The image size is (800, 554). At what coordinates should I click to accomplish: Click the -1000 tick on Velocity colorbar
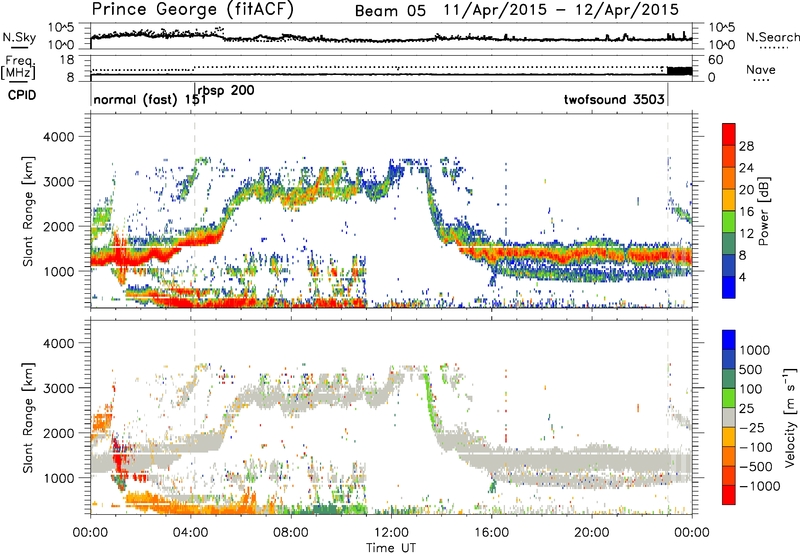[x=759, y=486]
